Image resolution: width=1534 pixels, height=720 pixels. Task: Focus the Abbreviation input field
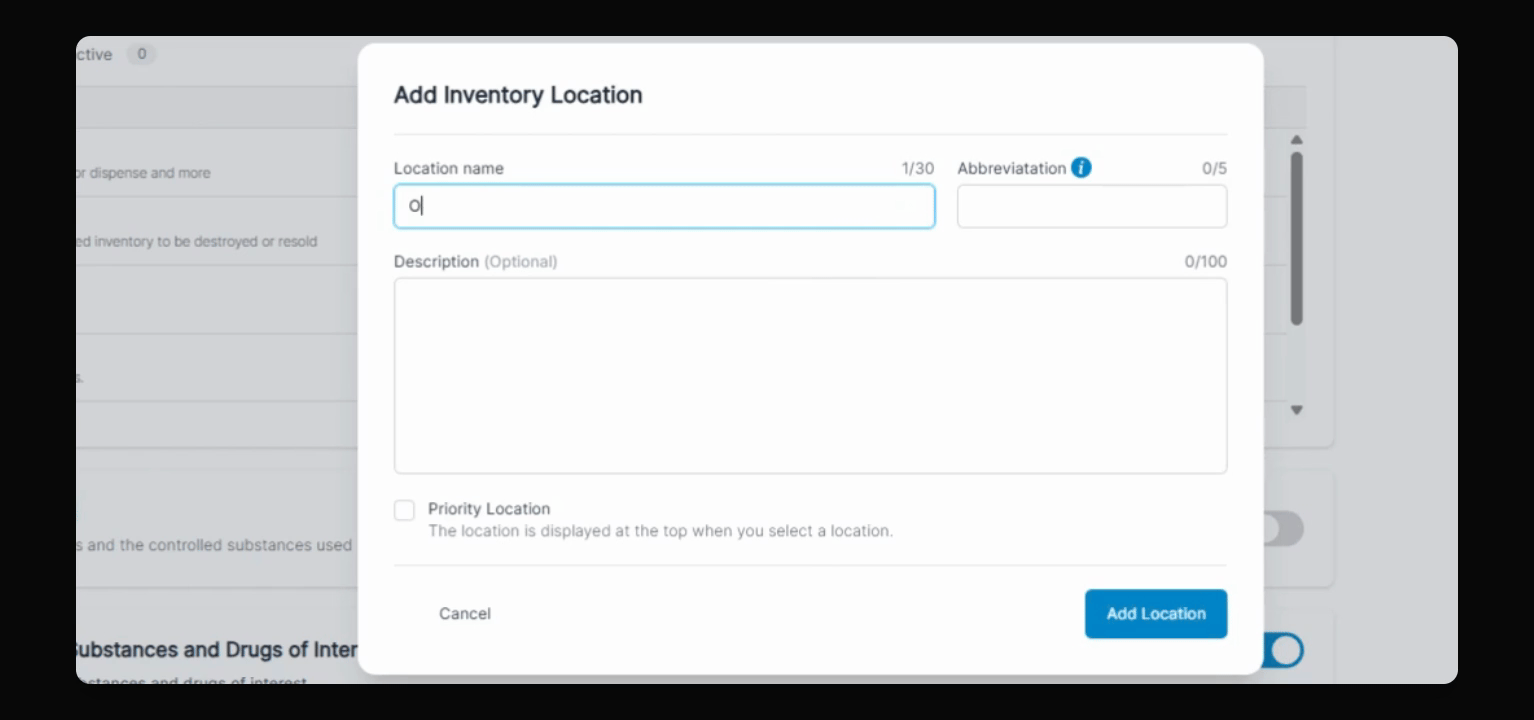(1092, 206)
